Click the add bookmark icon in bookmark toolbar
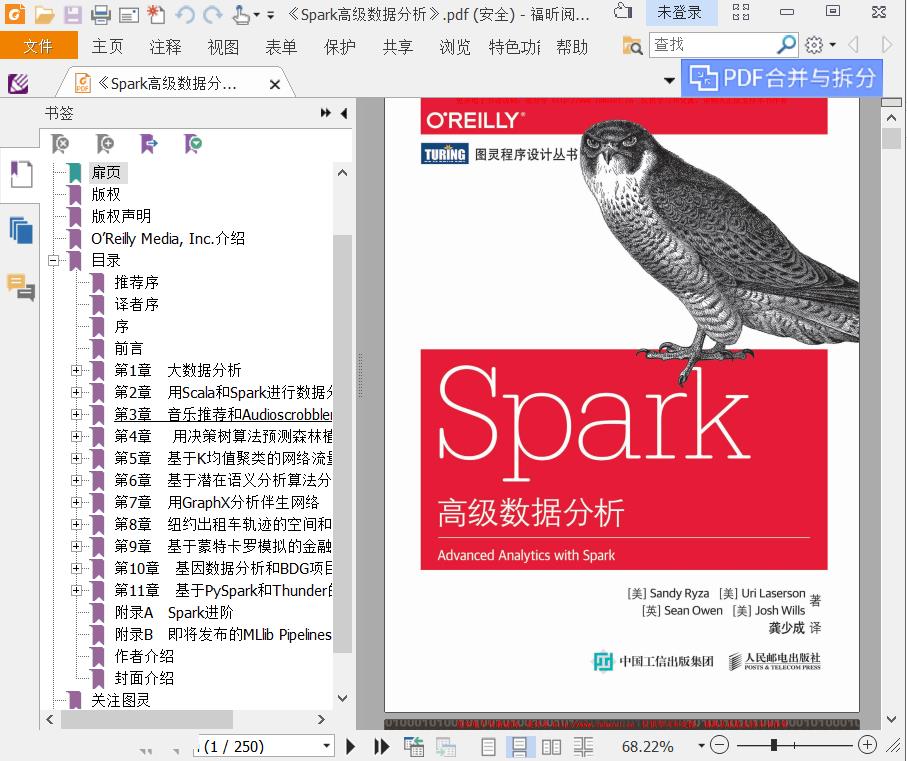 click(105, 143)
